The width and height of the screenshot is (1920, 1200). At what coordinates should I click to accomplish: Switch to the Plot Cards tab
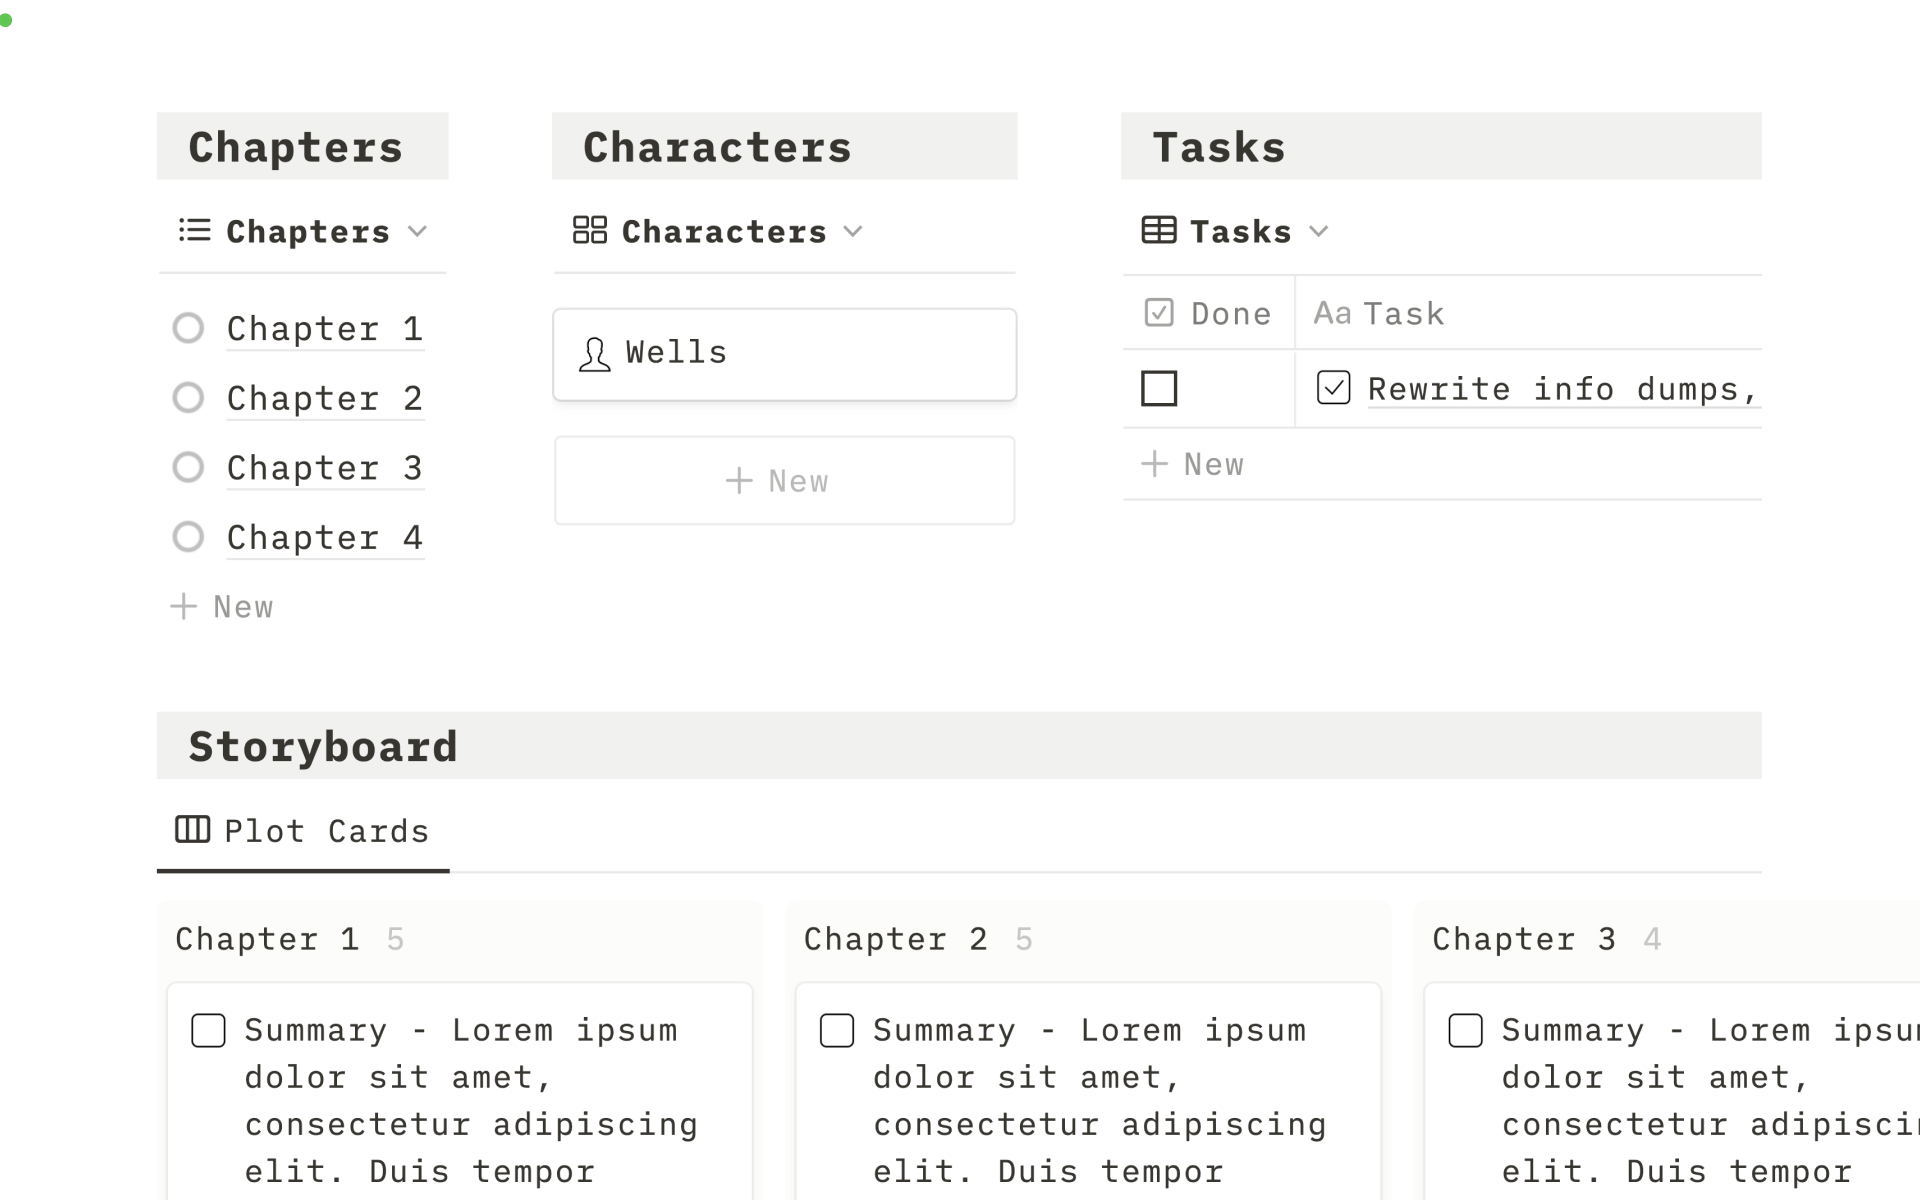(325, 831)
